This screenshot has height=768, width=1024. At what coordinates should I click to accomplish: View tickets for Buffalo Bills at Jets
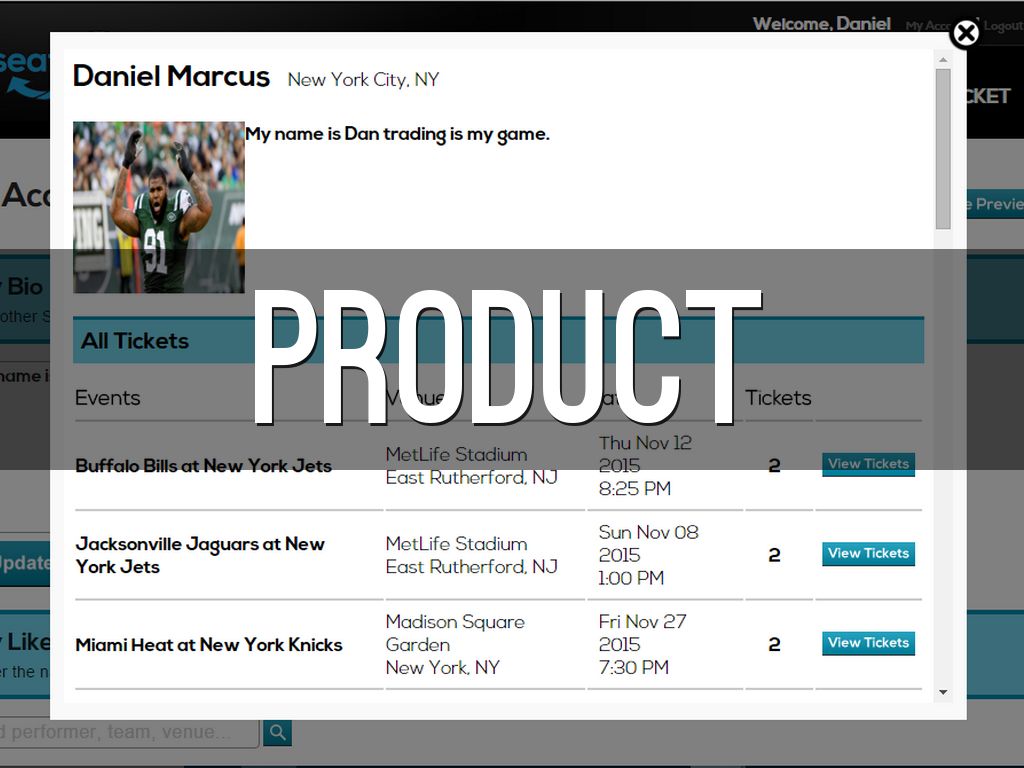point(868,464)
